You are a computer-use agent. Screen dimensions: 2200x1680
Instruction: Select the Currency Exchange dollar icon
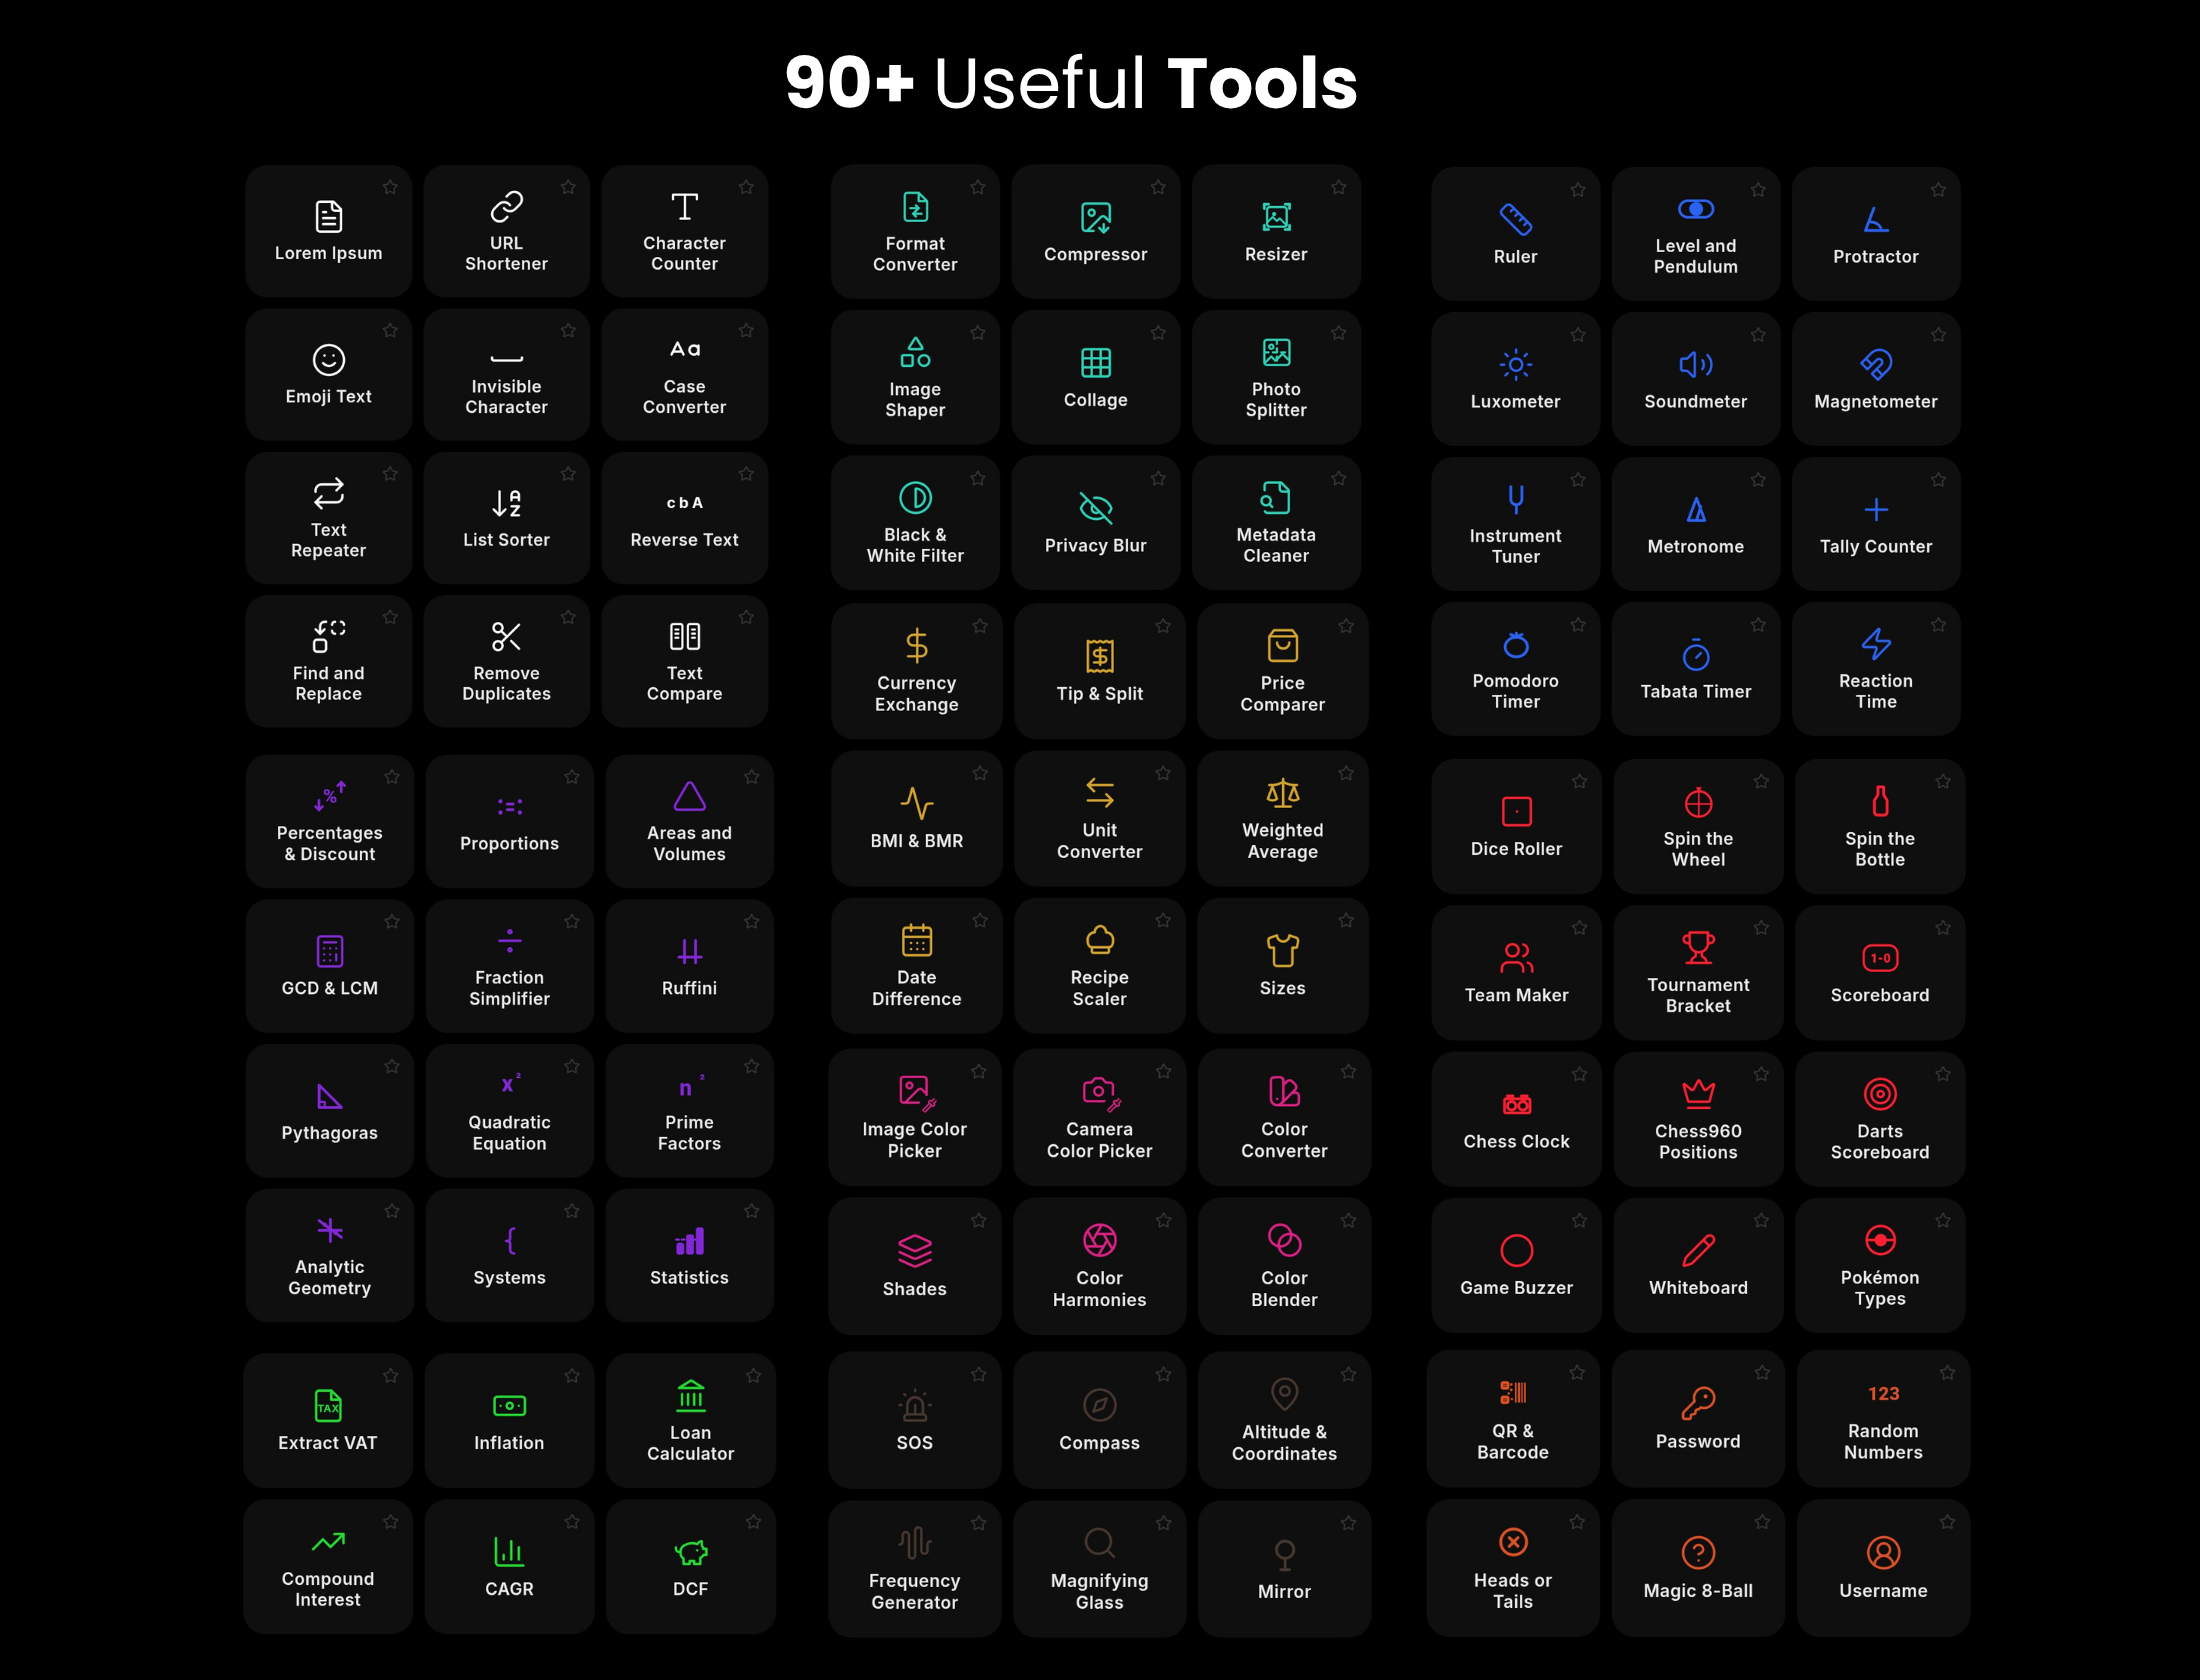click(x=916, y=645)
